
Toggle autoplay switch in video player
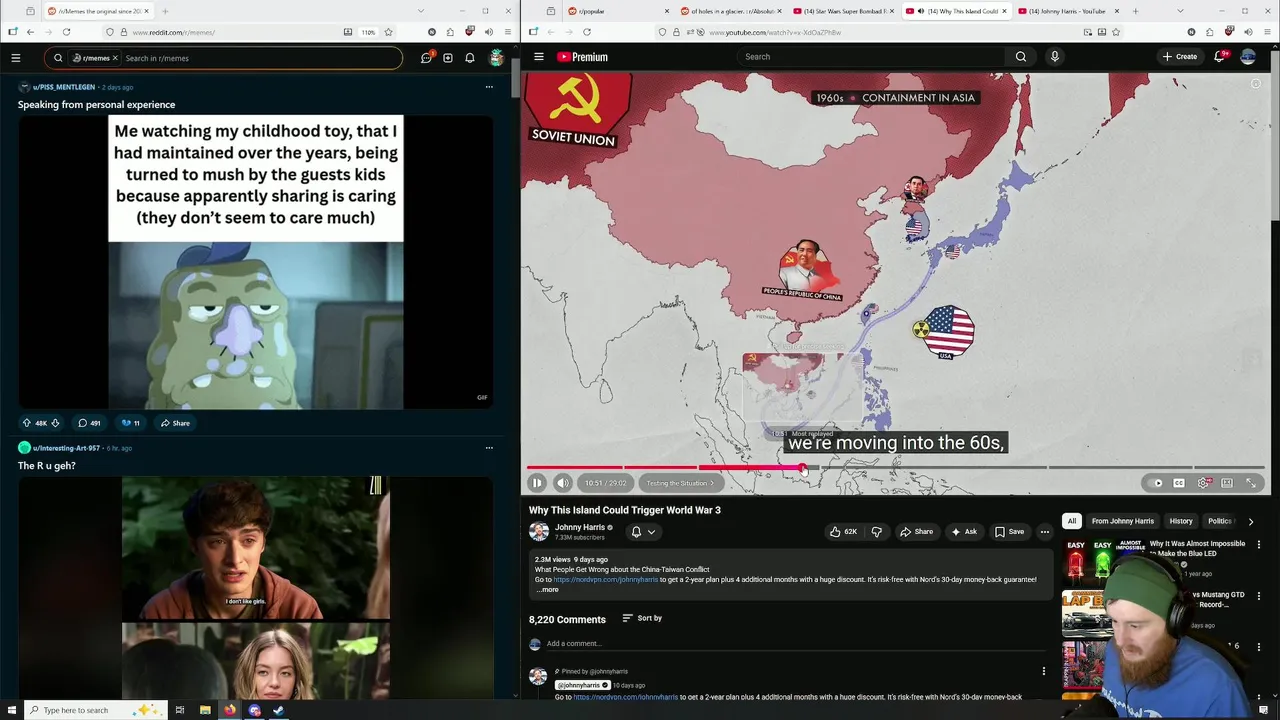coord(1157,483)
